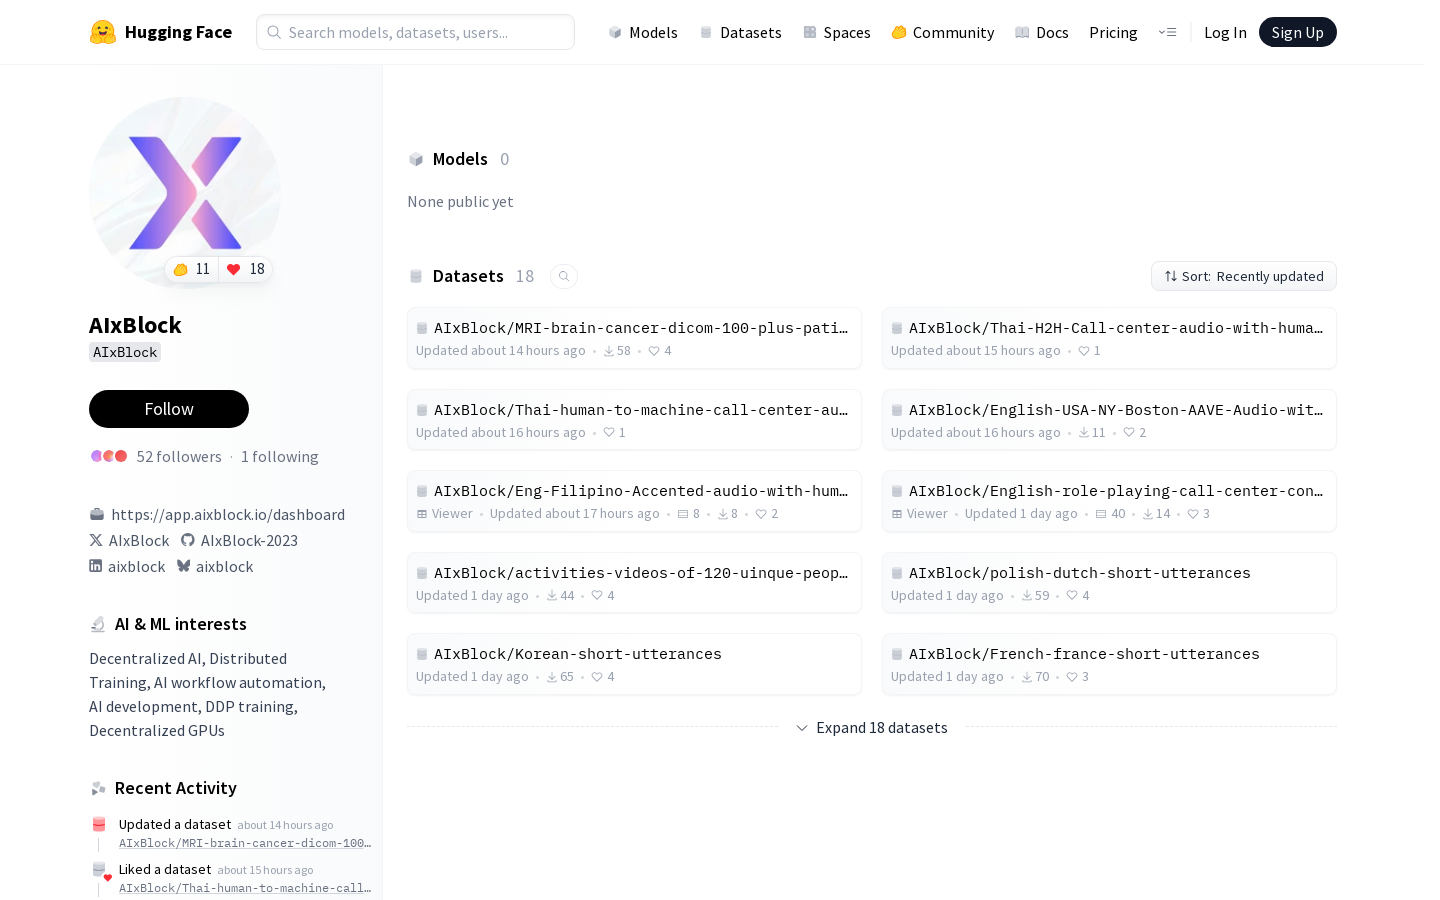The width and height of the screenshot is (1440, 900).
Task: Open the Docs menu item
Action: (x=1042, y=32)
